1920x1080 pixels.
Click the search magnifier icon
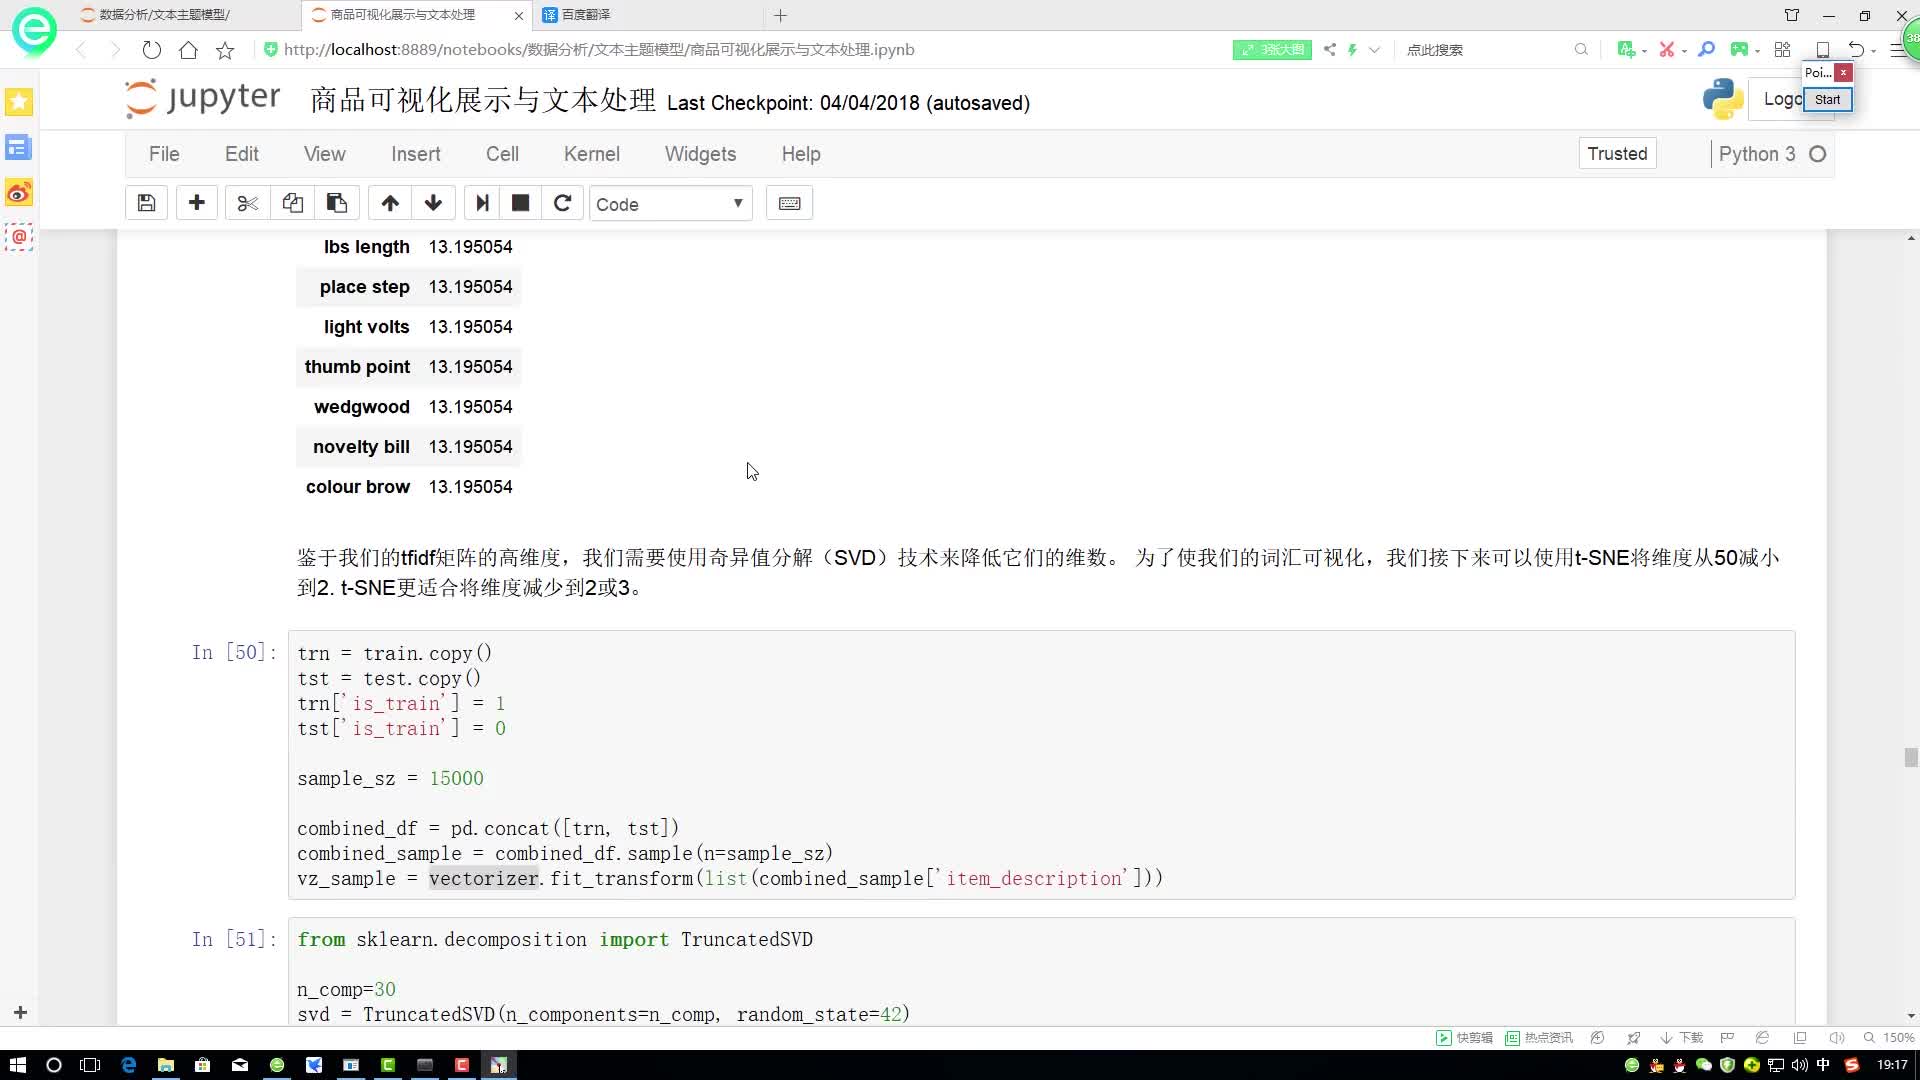[x=1581, y=49]
